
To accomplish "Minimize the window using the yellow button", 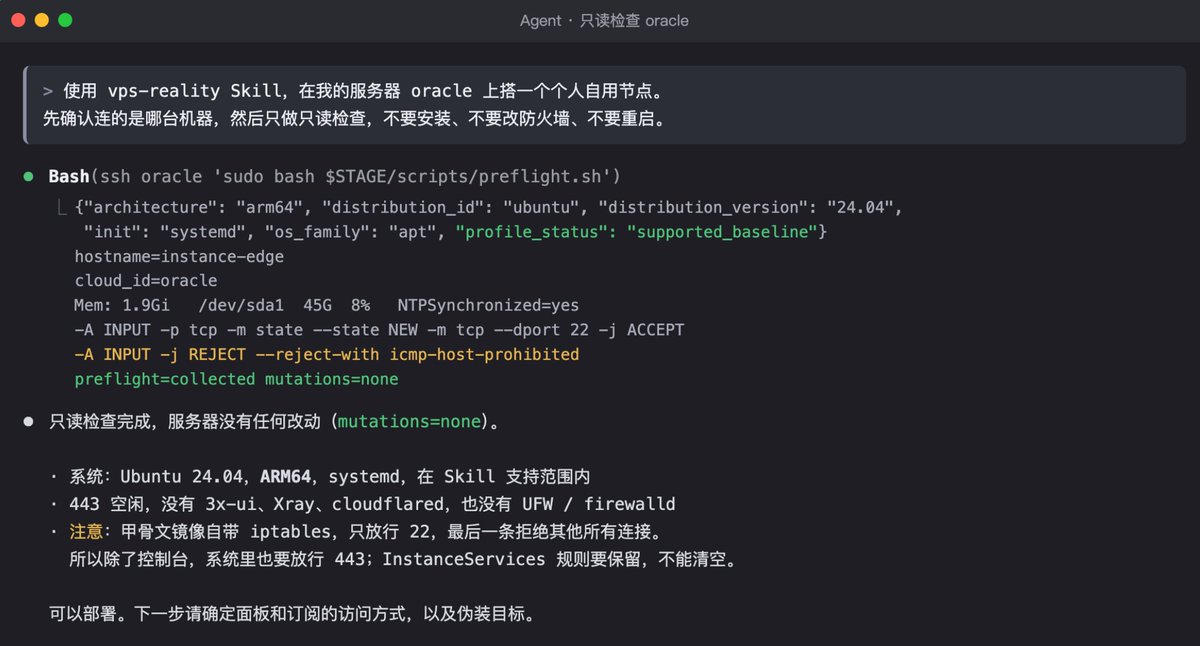I will click(x=41, y=20).
